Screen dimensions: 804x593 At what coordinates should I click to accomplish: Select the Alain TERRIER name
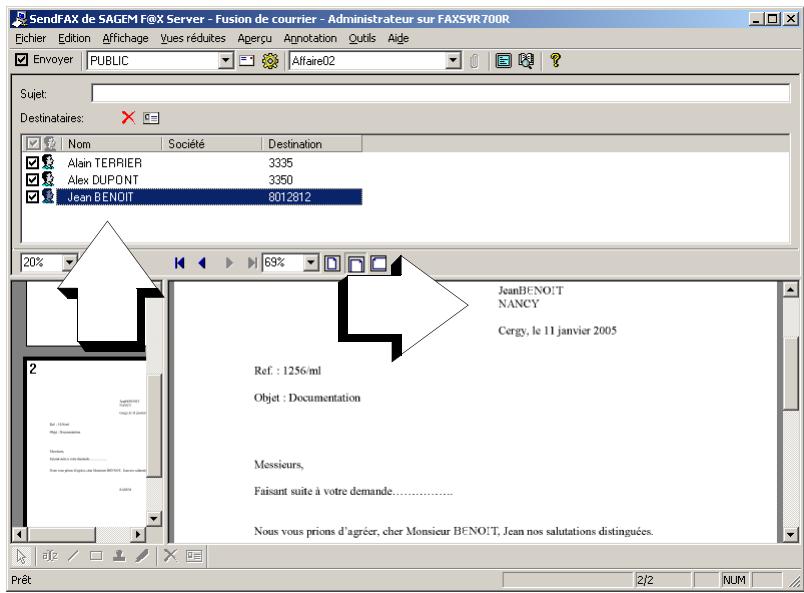(105, 163)
